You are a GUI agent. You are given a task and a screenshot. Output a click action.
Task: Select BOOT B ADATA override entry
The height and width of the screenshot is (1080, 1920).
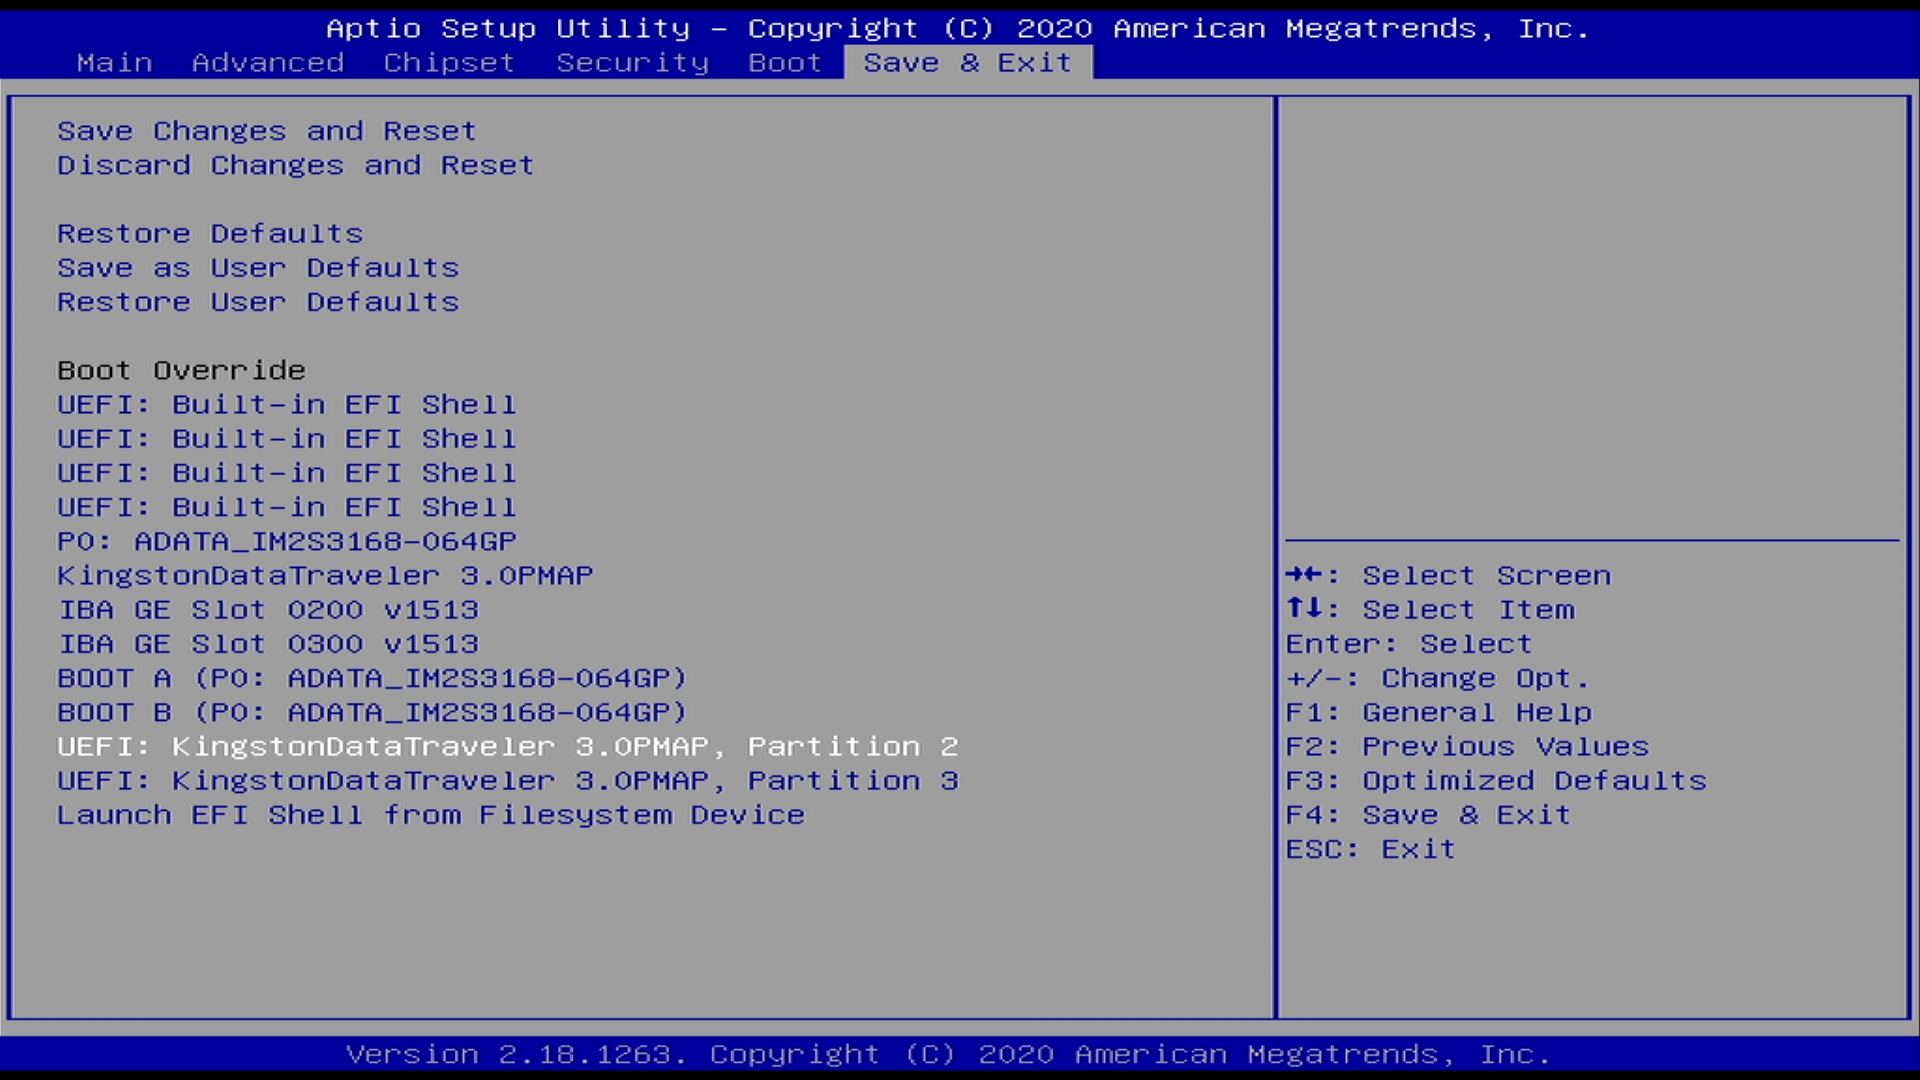pyautogui.click(x=372, y=712)
